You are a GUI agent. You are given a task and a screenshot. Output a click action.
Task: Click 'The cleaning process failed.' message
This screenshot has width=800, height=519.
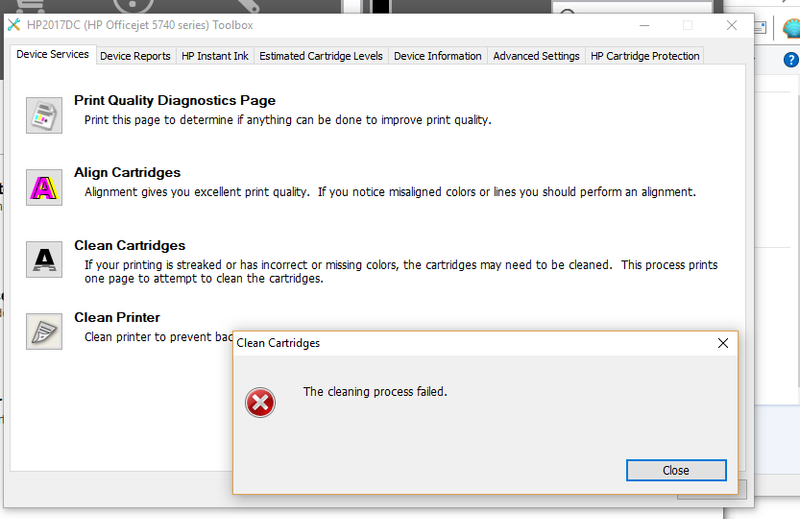click(375, 391)
